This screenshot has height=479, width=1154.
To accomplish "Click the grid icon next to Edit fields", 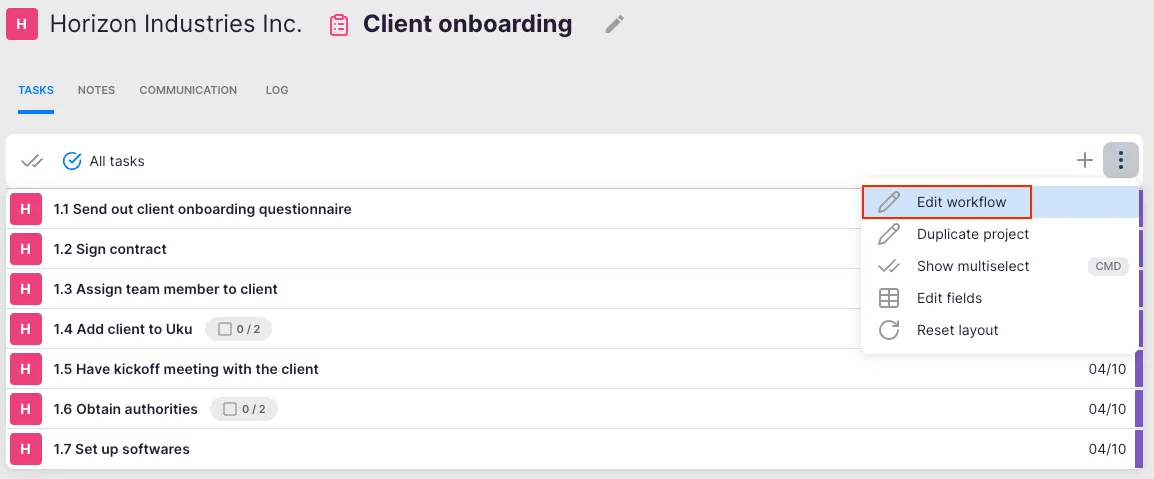I will pos(889,298).
